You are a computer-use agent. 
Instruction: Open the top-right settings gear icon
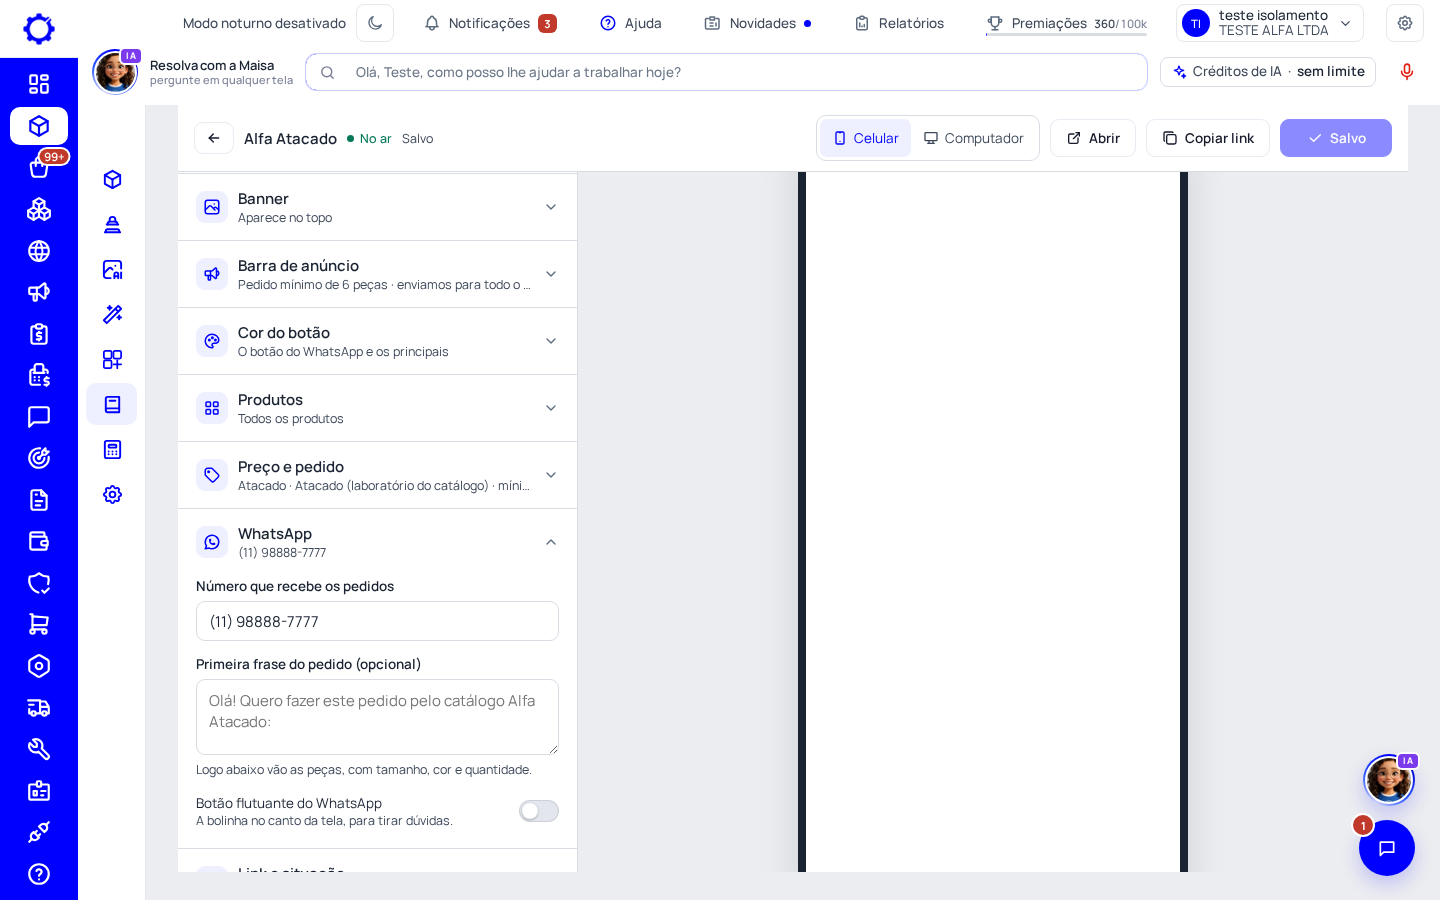(1405, 23)
